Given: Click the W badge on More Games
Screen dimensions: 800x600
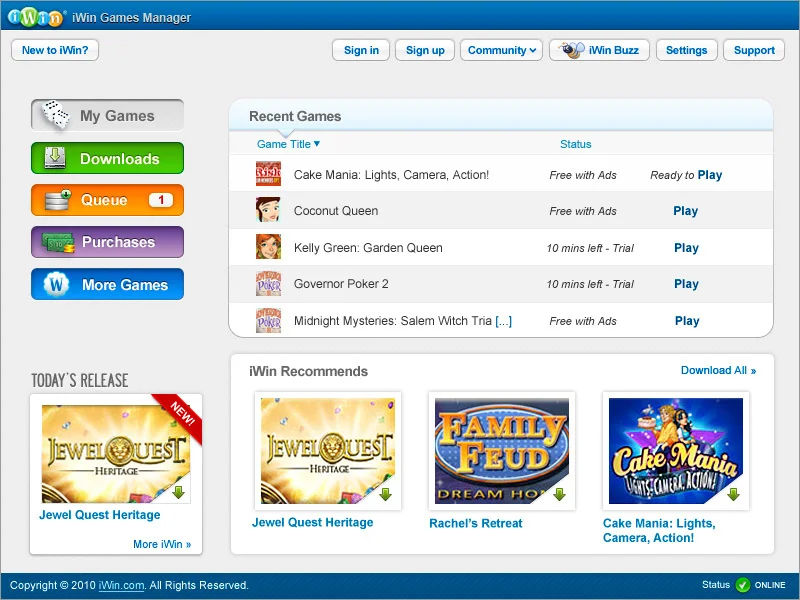Looking at the screenshot, I should click(x=56, y=284).
